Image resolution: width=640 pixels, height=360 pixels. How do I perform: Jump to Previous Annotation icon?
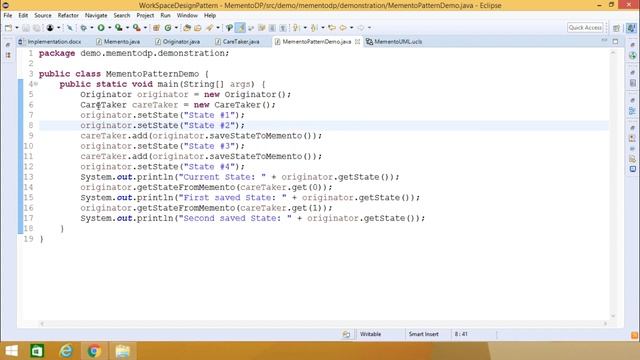314,28
